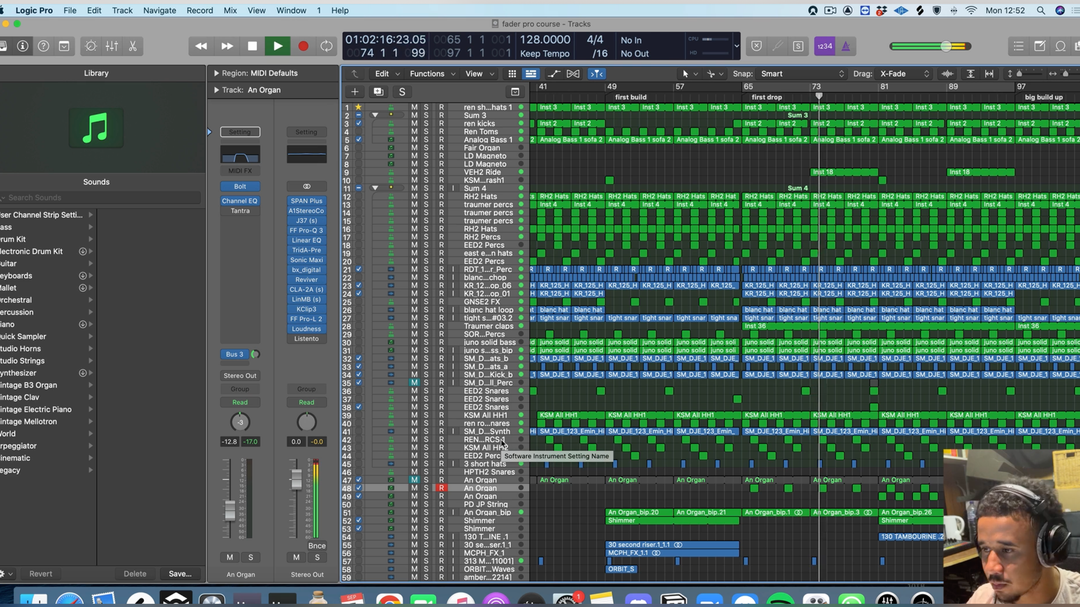Image resolution: width=1080 pixels, height=607 pixels.
Task: Open the Mixer from the control bar
Action: coord(111,47)
